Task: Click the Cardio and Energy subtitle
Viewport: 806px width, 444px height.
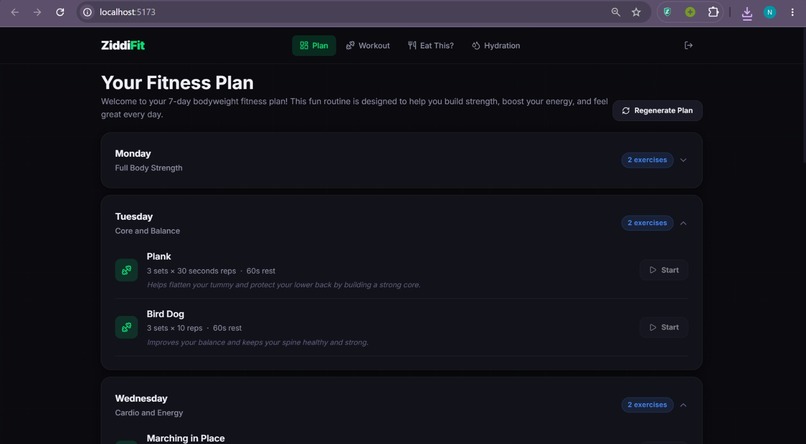Action: point(149,413)
